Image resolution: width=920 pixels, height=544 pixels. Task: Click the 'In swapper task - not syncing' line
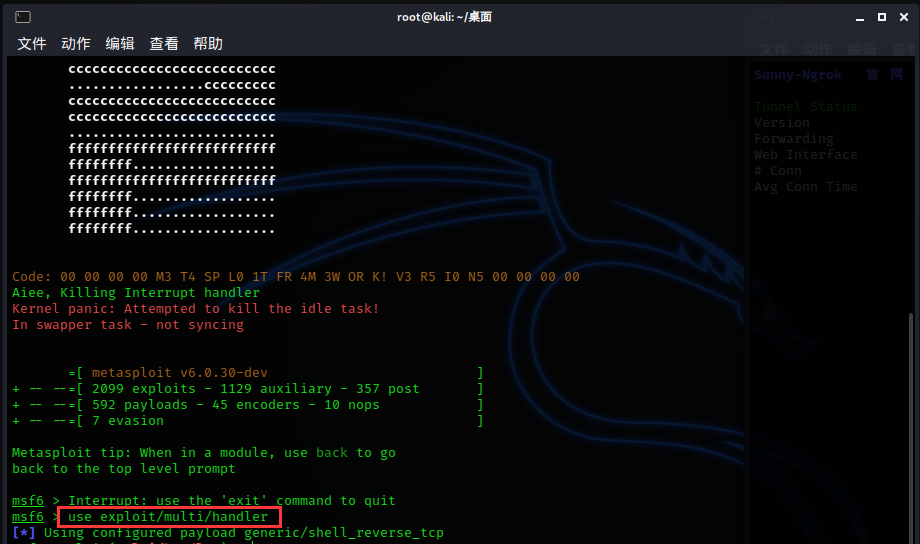(x=127, y=325)
